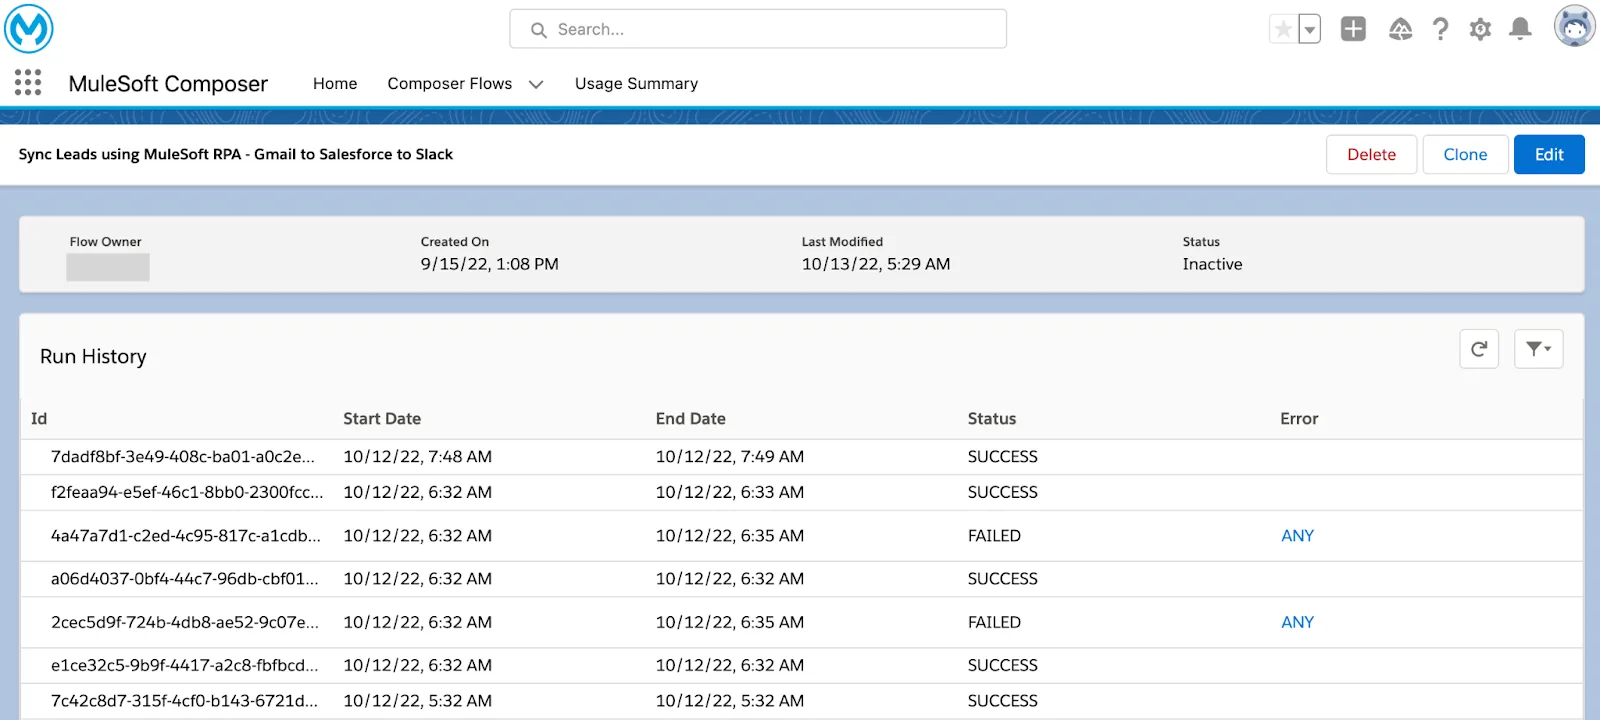Select run Id 7dadf8bf-3e49-408c-ba01-a0c2e...
The height and width of the screenshot is (720, 1600).
(183, 457)
